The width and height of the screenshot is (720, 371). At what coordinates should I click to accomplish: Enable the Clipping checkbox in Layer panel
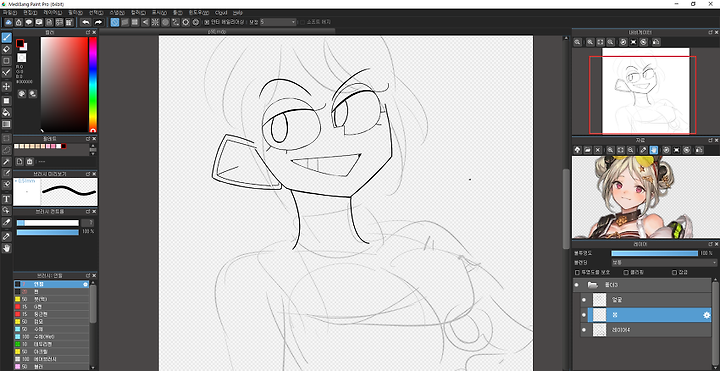pos(626,272)
